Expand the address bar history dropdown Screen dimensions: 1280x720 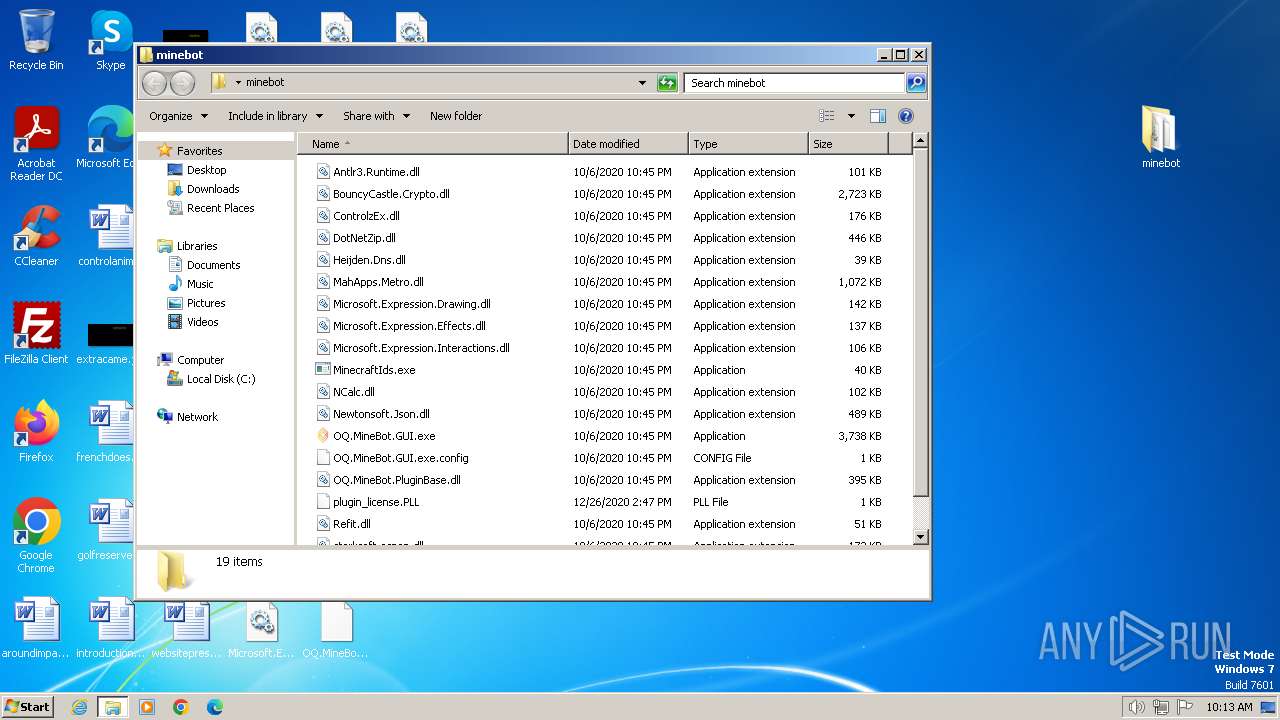[x=642, y=83]
